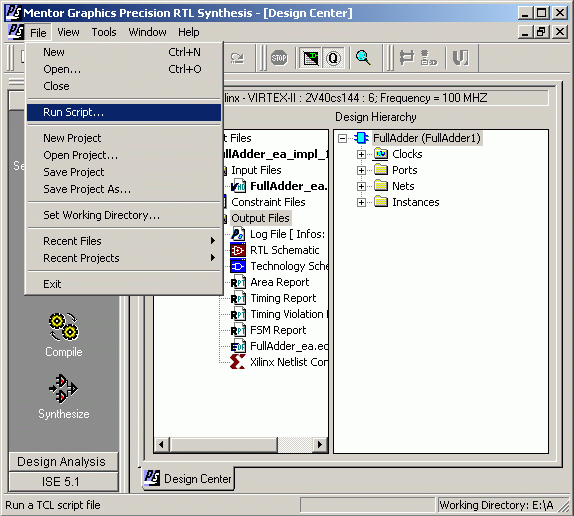This screenshot has width=574, height=516.
Task: Open the FSM Report icon
Action: pyautogui.click(x=238, y=330)
